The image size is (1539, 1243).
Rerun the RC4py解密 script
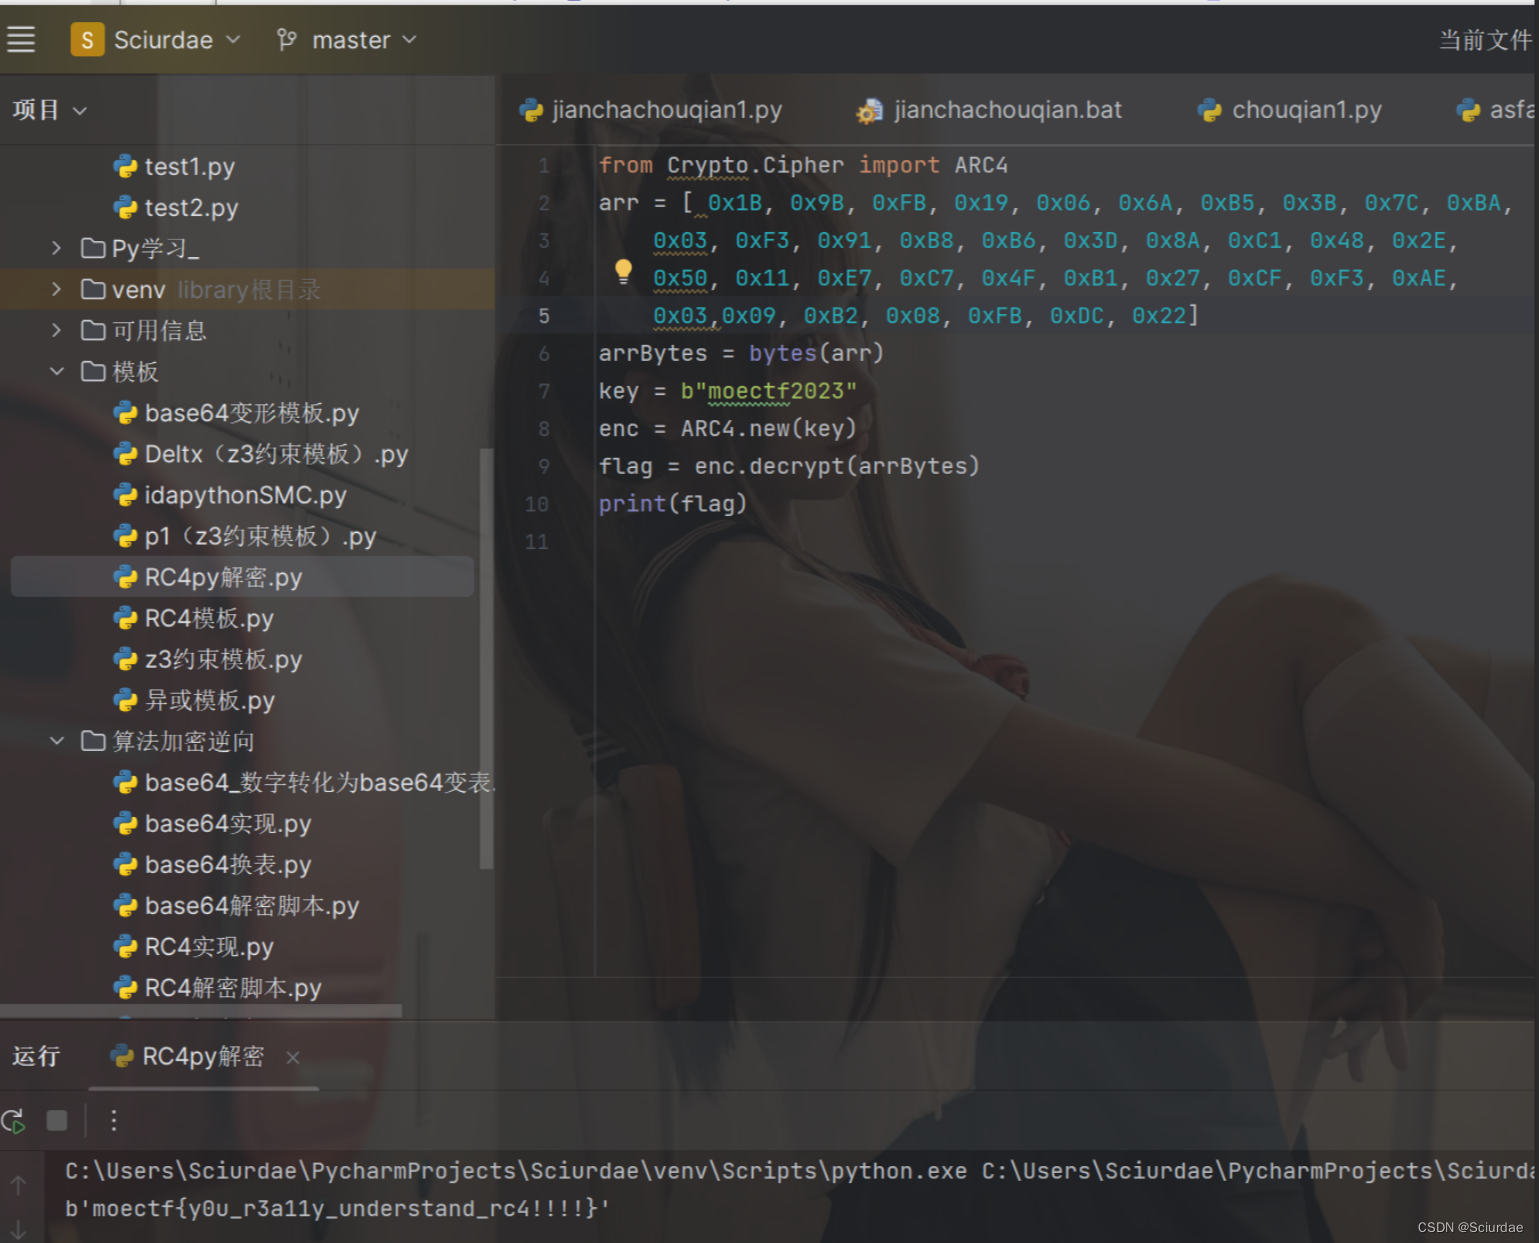(x=13, y=1121)
